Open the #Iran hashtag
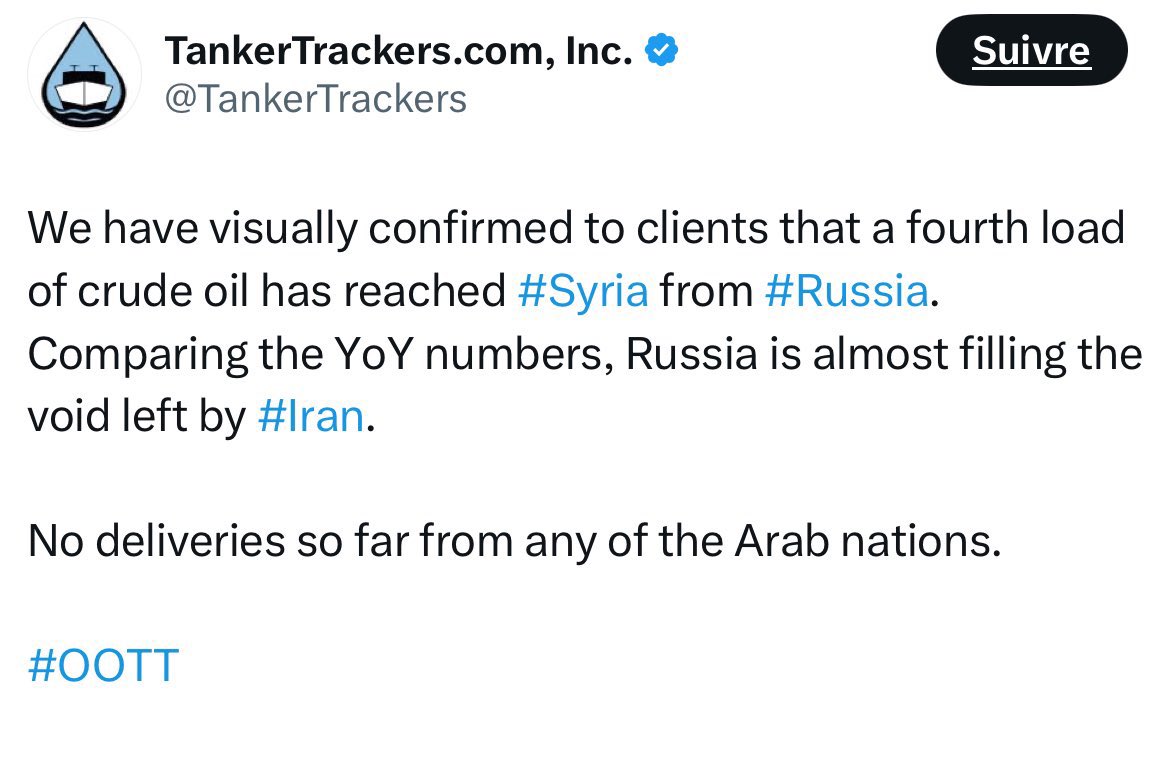Screen dimensions: 1152x771 pyautogui.click(x=311, y=417)
